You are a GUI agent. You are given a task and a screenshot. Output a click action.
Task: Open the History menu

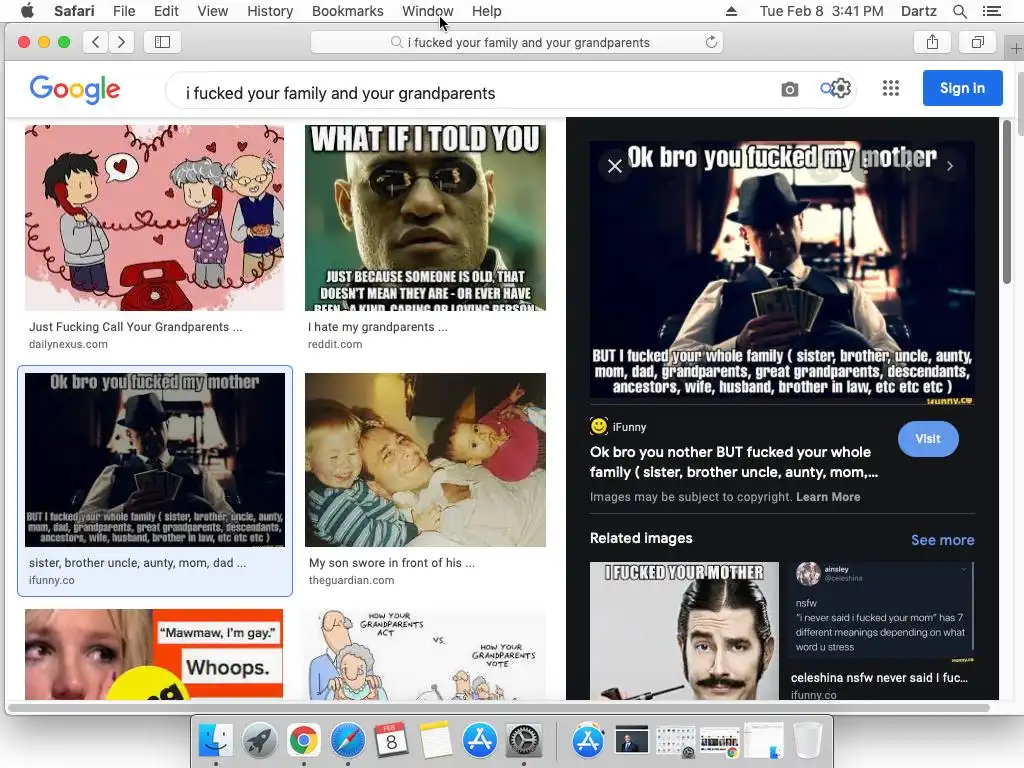point(270,11)
